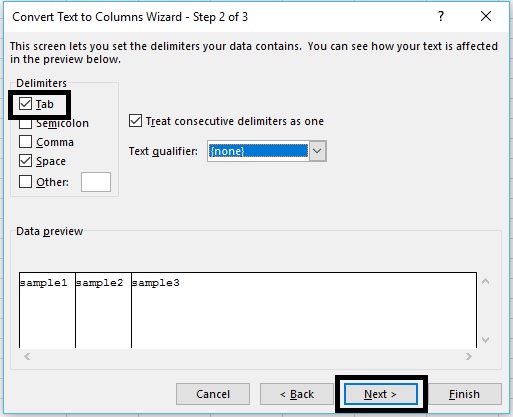Click the preview scroll right arrow
This screenshot has height=417, width=513.
pos(469,357)
